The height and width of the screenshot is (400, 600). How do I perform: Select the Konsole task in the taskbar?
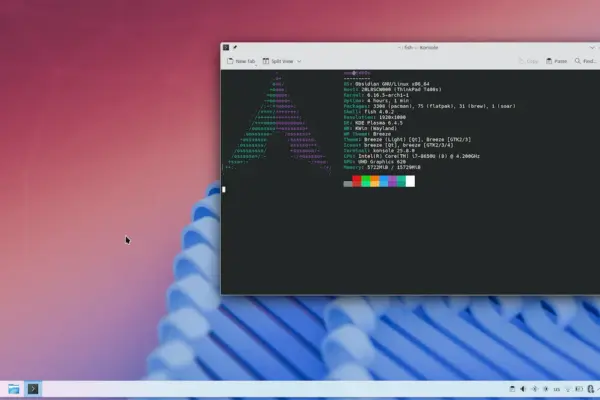[33, 389]
